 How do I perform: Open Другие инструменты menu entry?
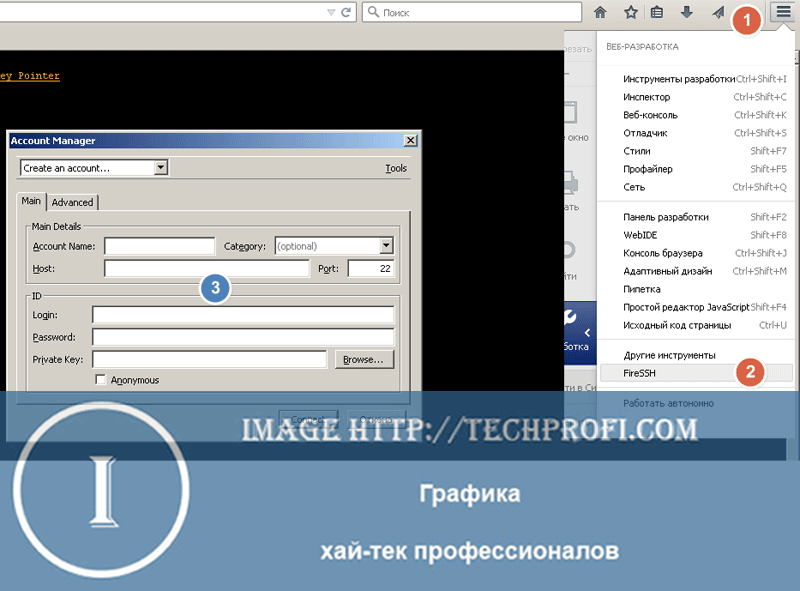[696, 355]
